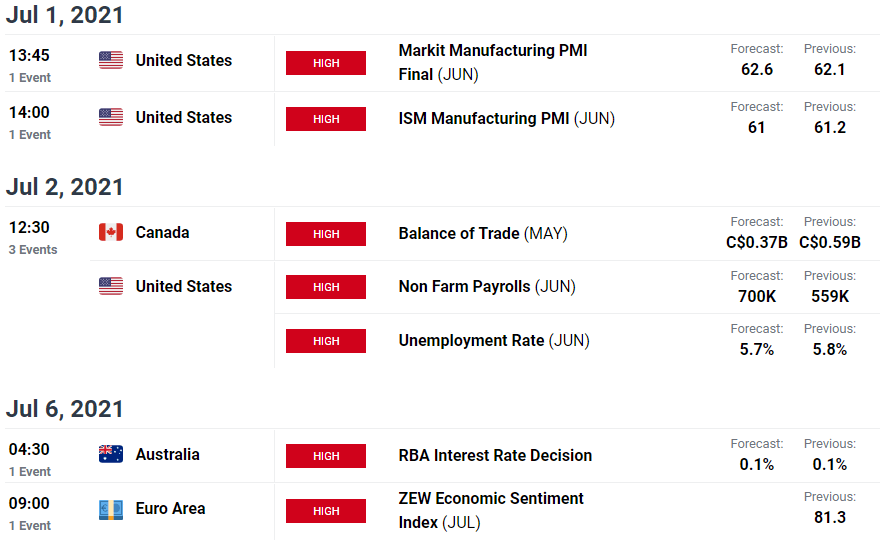Screen dimensions: 880x540
Task: Click the US flag beside 14:00 event
Action: tap(111, 117)
